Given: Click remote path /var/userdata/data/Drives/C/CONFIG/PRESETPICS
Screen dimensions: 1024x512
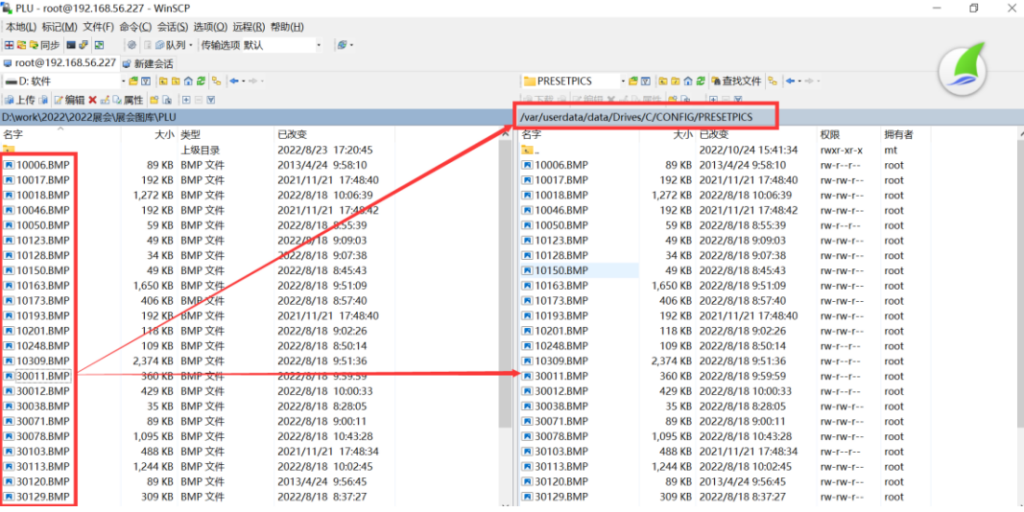Looking at the screenshot, I should (x=637, y=118).
